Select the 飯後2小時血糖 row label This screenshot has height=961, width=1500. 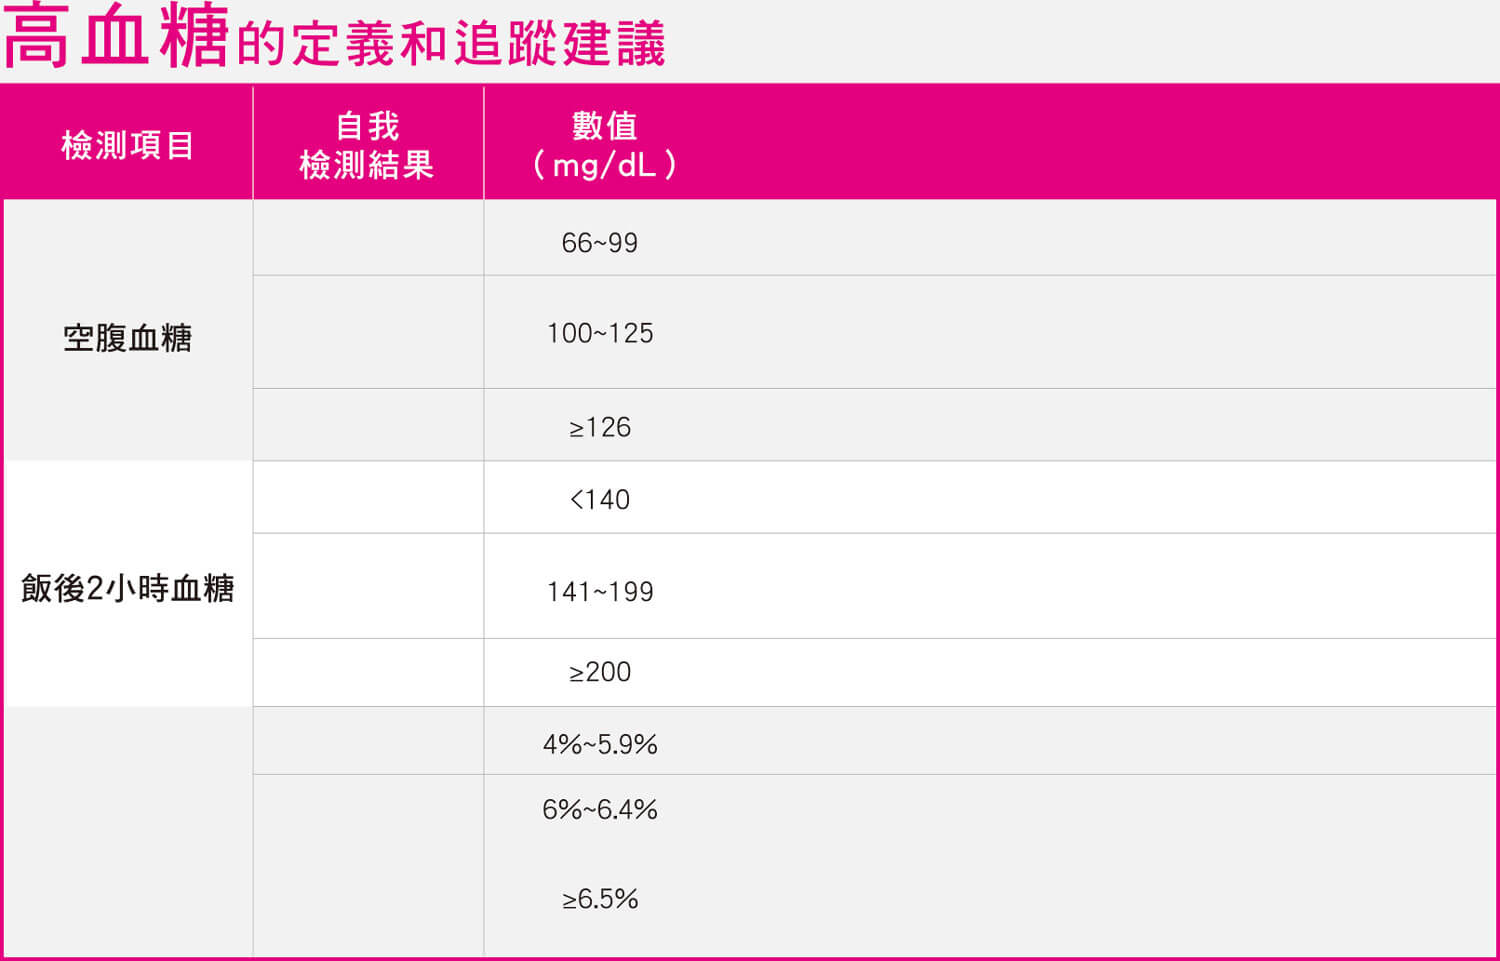(x=127, y=588)
